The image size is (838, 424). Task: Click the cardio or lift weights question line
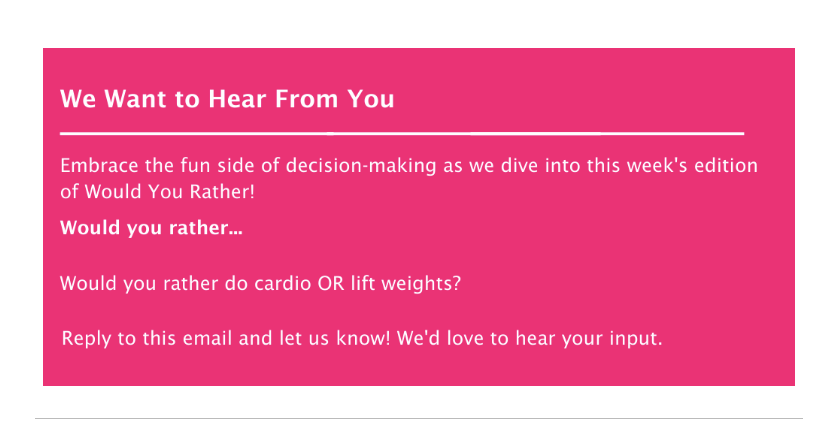pos(260,283)
